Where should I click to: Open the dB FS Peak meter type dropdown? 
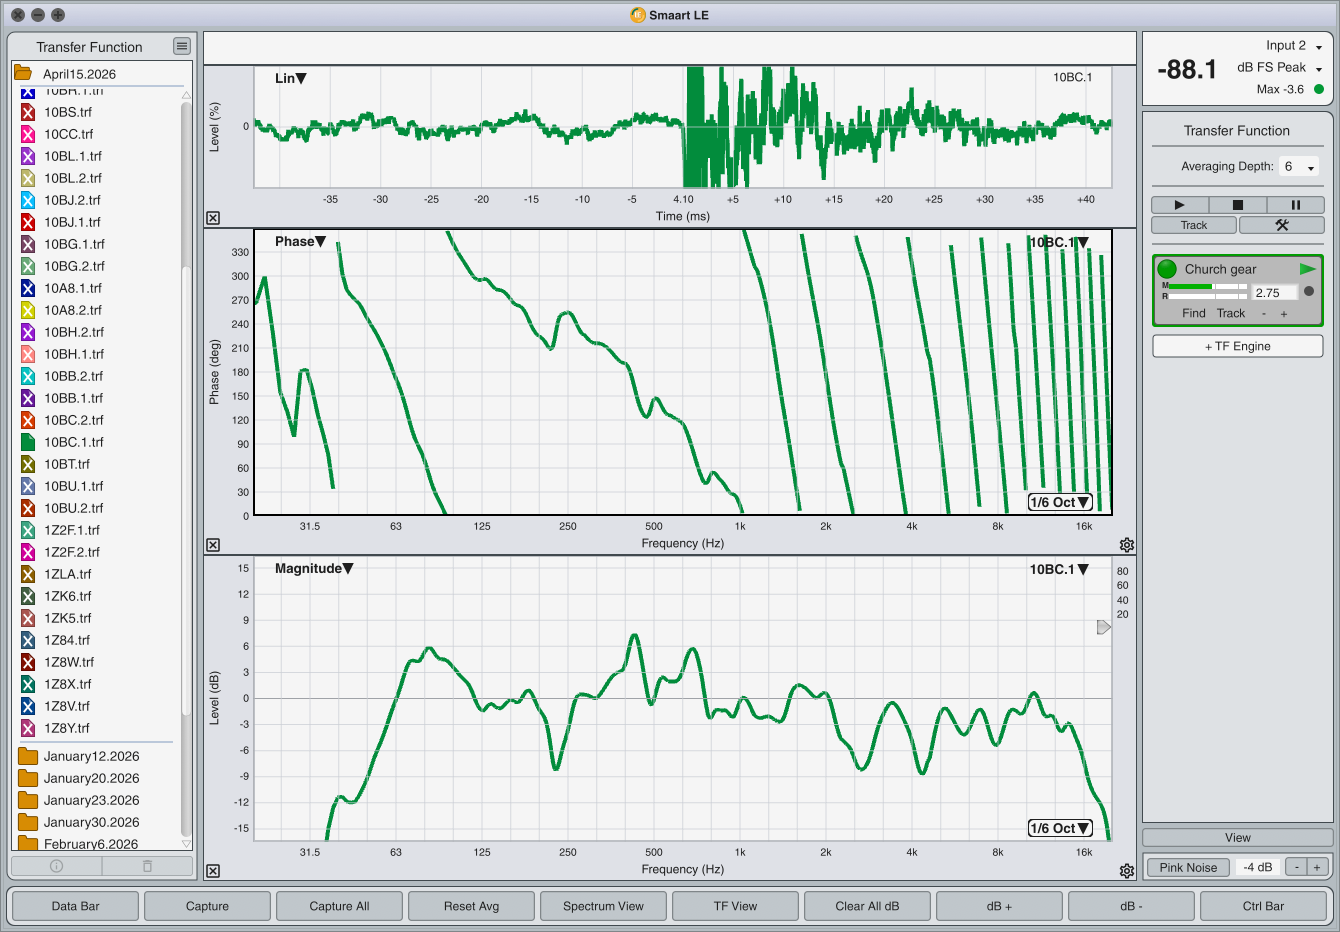click(x=1280, y=67)
